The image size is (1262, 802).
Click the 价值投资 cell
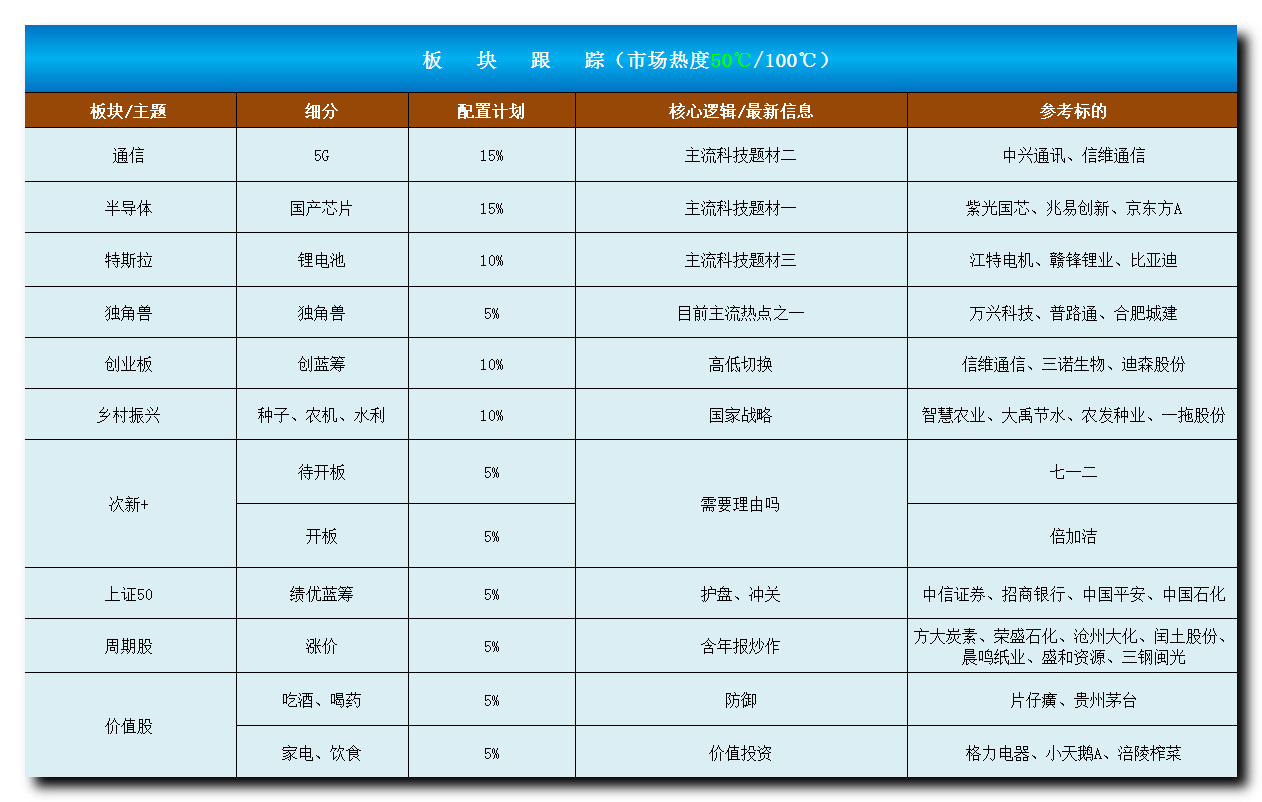741,752
